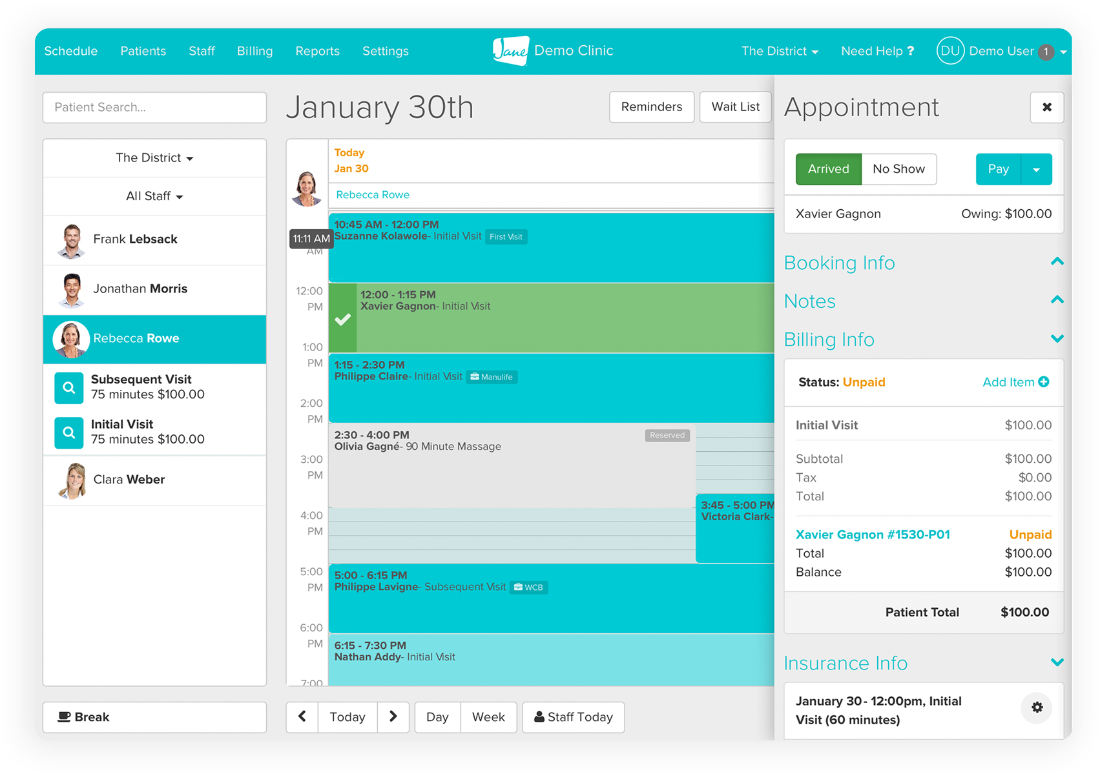Image resolution: width=1100 pixels, height=774 pixels.
Task: Click the plus icon next to Add Item
Action: pyautogui.click(x=1044, y=382)
